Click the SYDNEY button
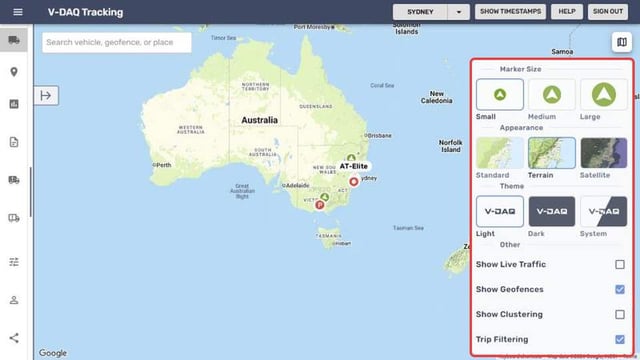Viewport: 640px width, 360px height. 420,12
